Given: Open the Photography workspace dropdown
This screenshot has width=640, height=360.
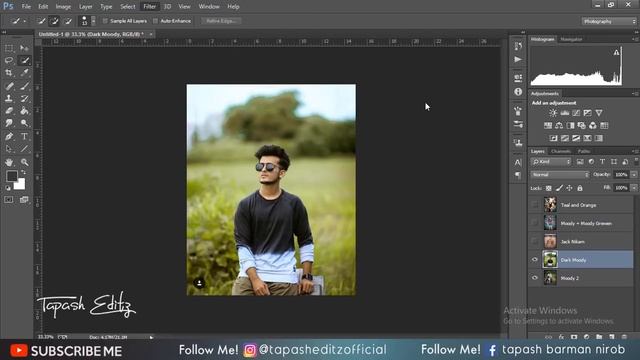Looking at the screenshot, I should pyautogui.click(x=609, y=21).
